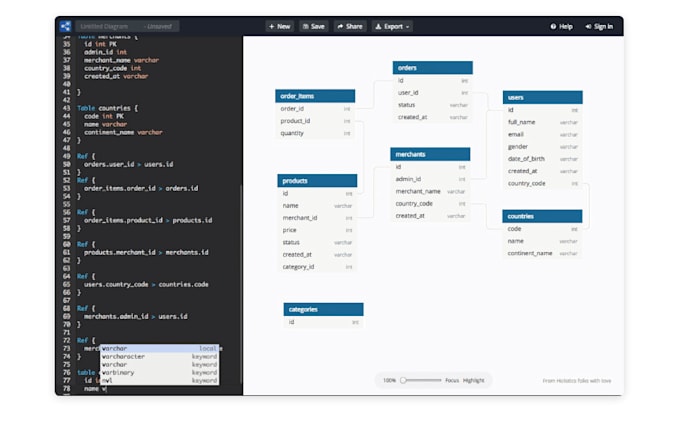Select the orders table header
This screenshot has width=680, height=422.
point(432,68)
